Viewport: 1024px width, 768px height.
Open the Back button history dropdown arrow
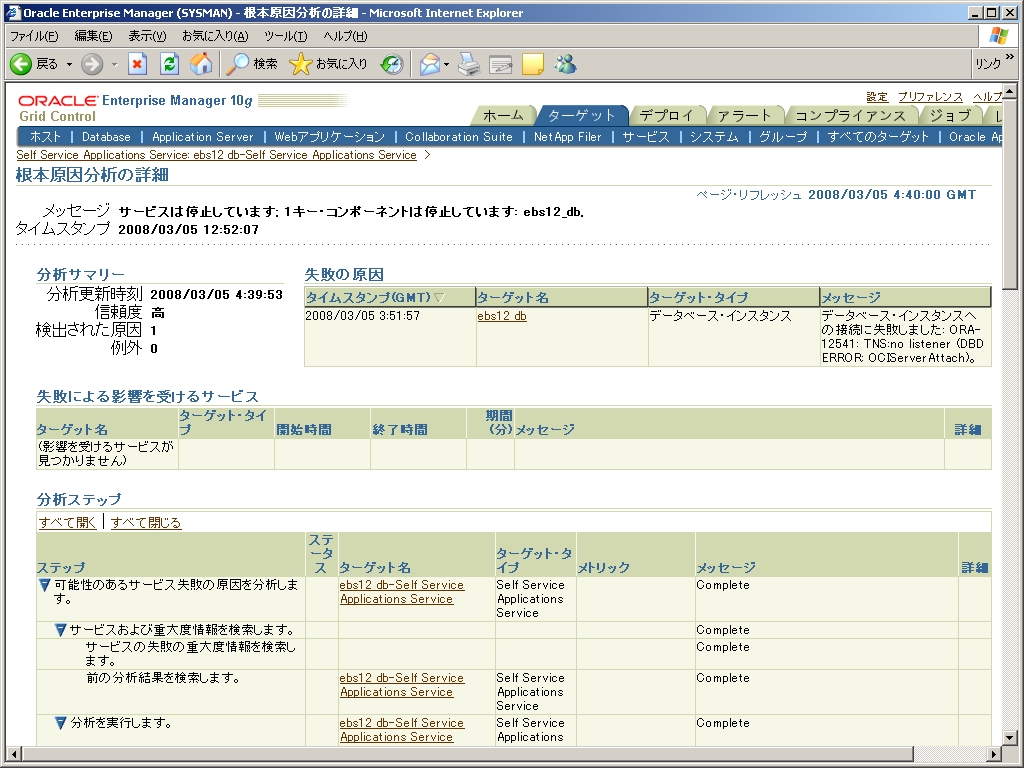click(69, 65)
